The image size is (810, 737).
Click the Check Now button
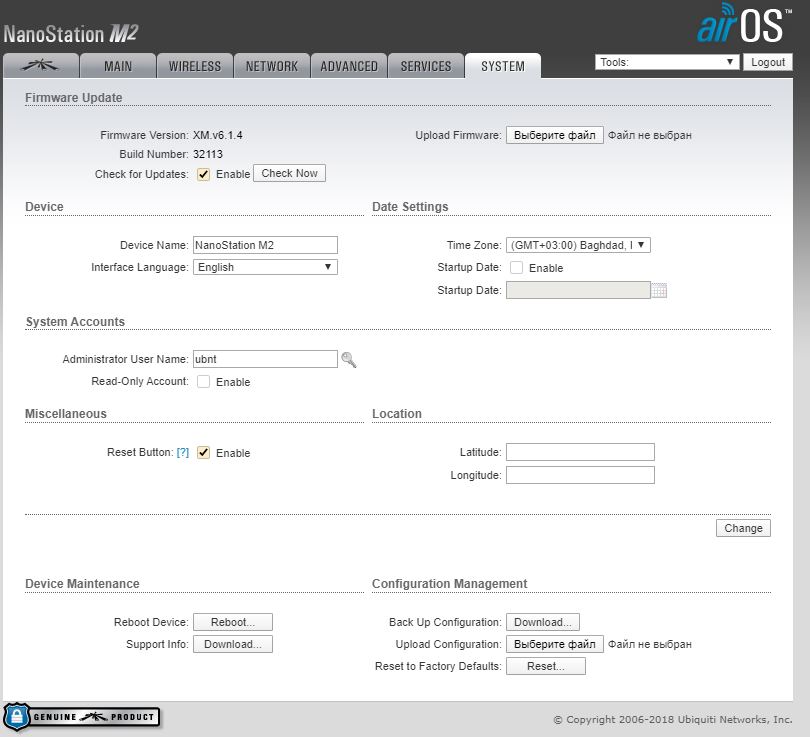[x=289, y=174]
